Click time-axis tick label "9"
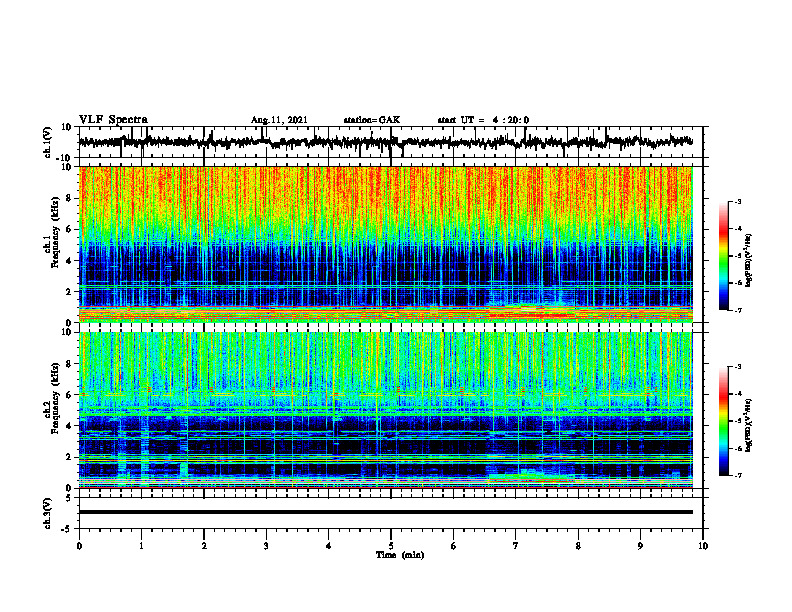792x612 pixels. point(640,546)
